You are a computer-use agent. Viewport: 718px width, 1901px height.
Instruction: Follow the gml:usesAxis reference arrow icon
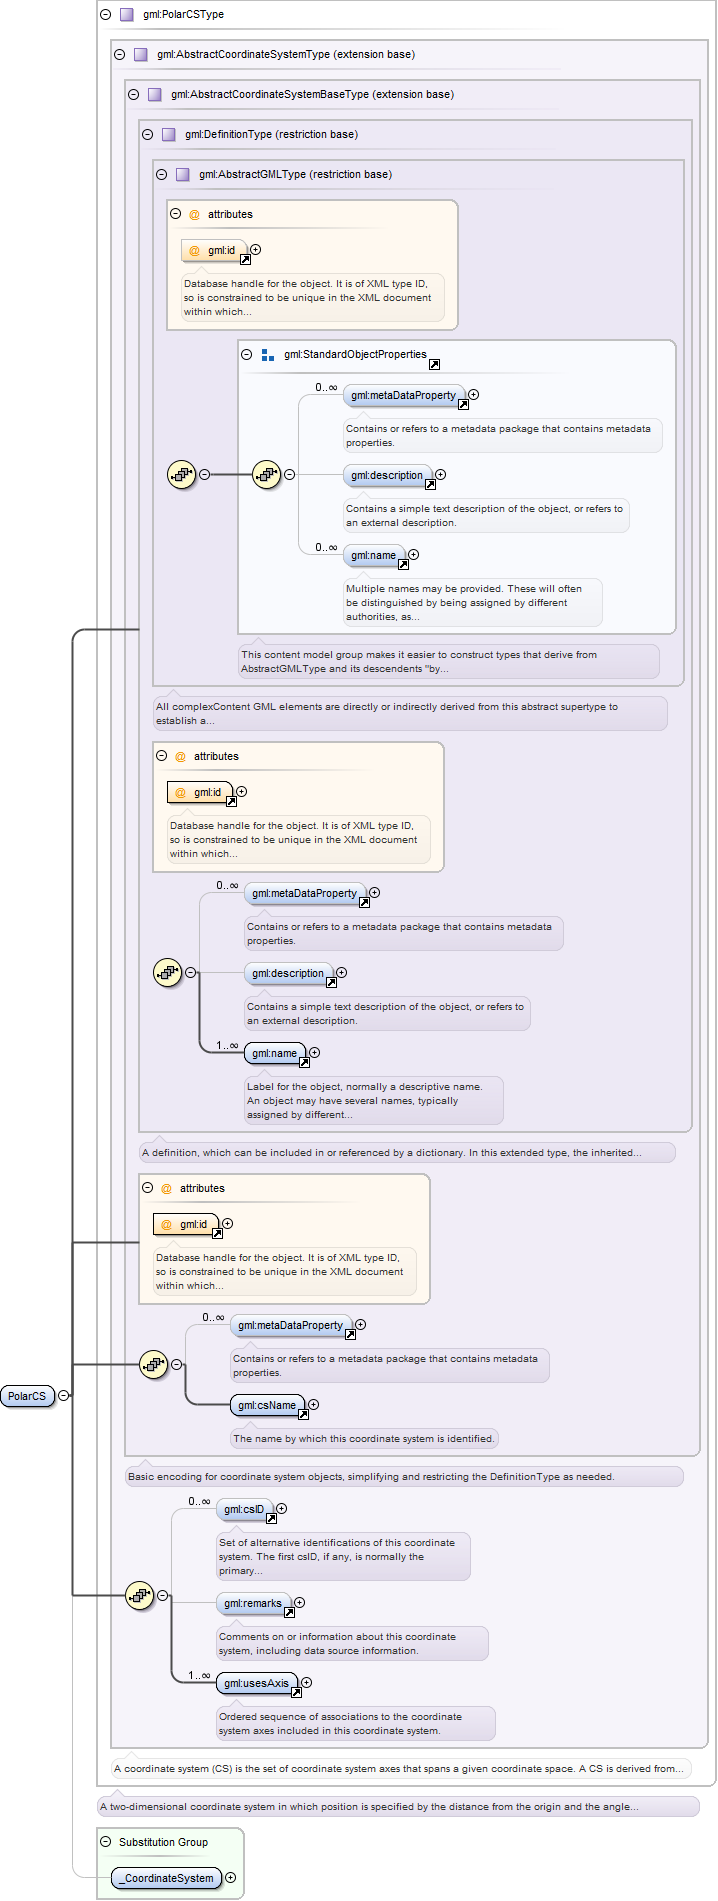pyautogui.click(x=296, y=1692)
